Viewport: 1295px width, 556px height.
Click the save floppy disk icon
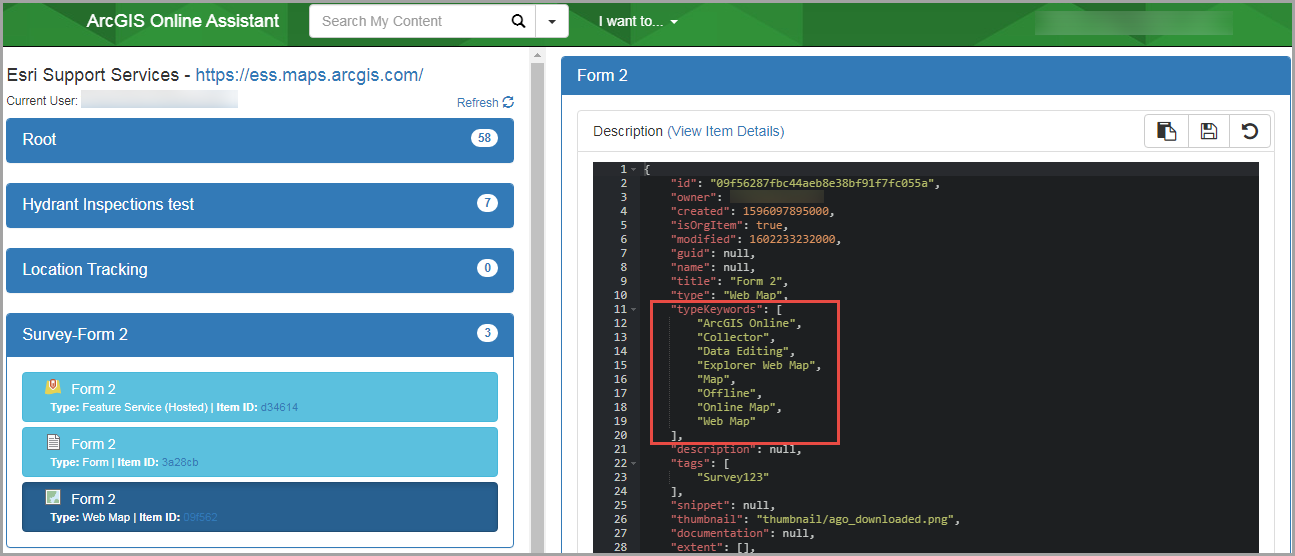tap(1208, 131)
